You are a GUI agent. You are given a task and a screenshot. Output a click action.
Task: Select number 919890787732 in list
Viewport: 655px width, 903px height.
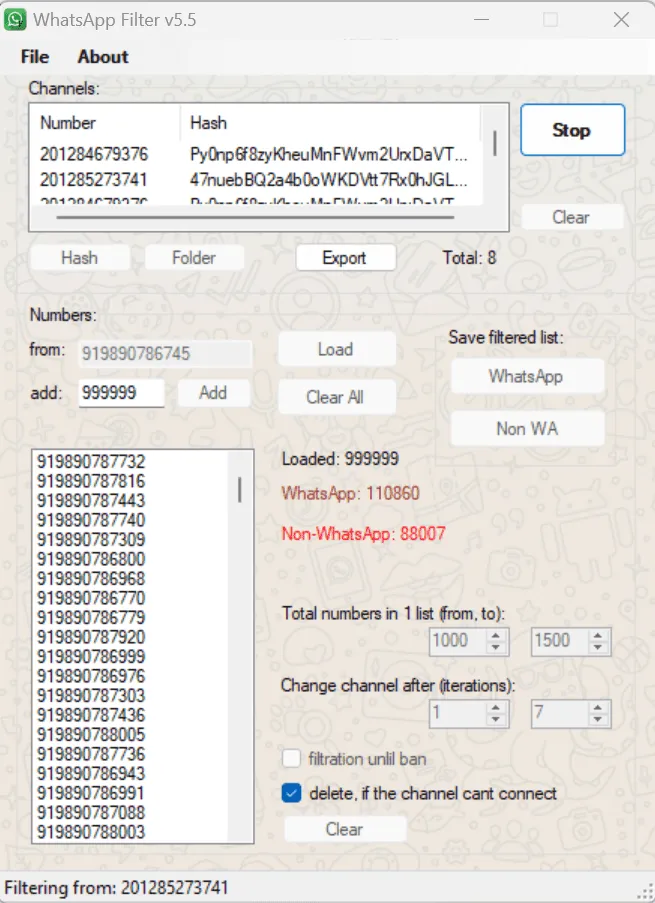click(x=91, y=462)
